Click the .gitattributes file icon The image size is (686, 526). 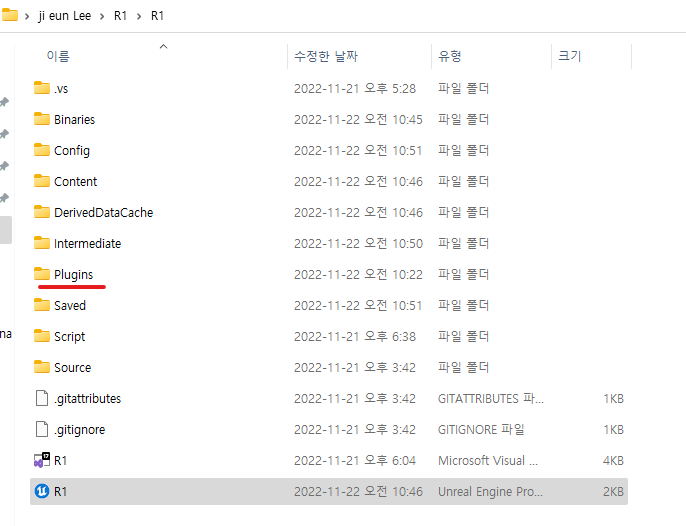42,398
